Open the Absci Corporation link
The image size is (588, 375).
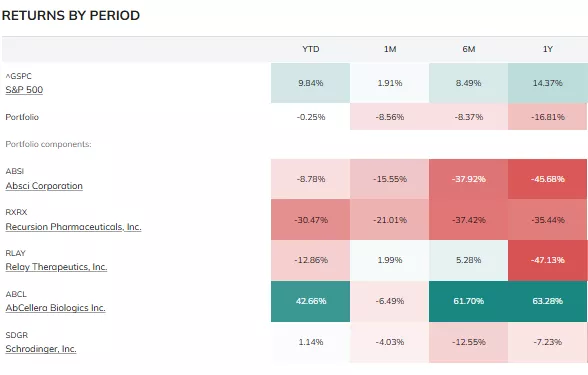point(44,186)
